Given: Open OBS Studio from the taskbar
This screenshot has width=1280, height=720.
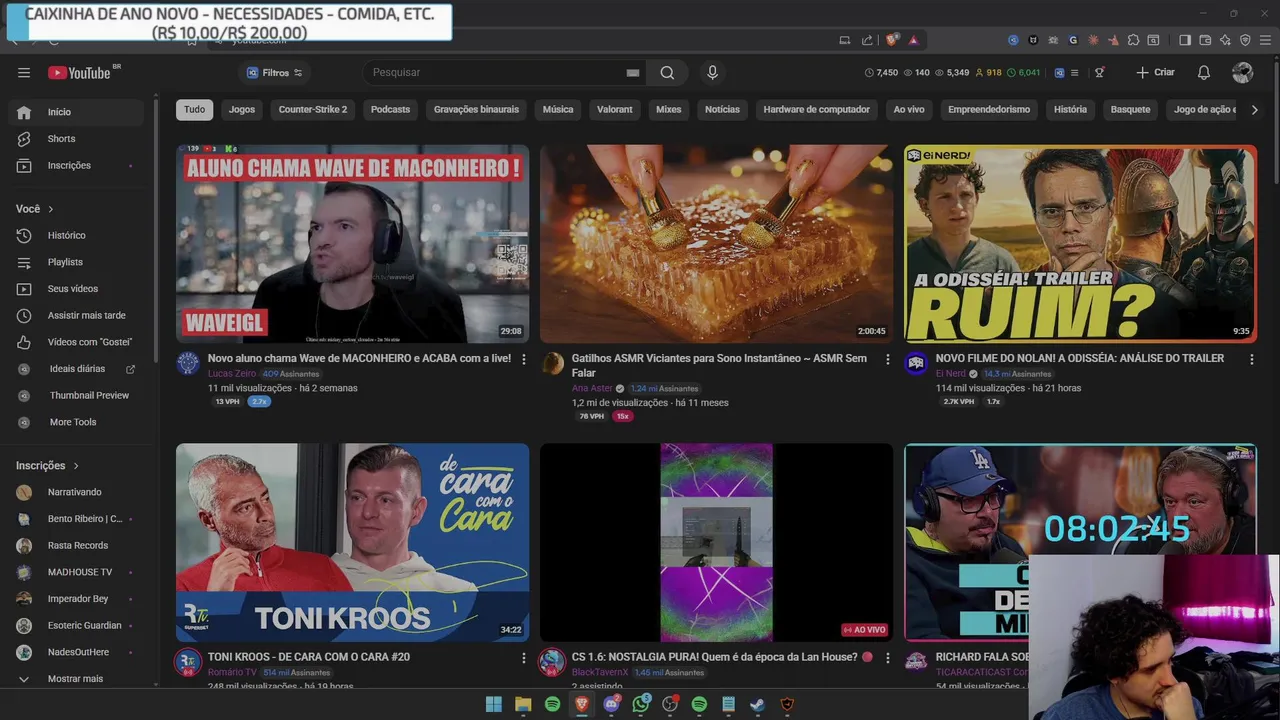Looking at the screenshot, I should tap(670, 704).
